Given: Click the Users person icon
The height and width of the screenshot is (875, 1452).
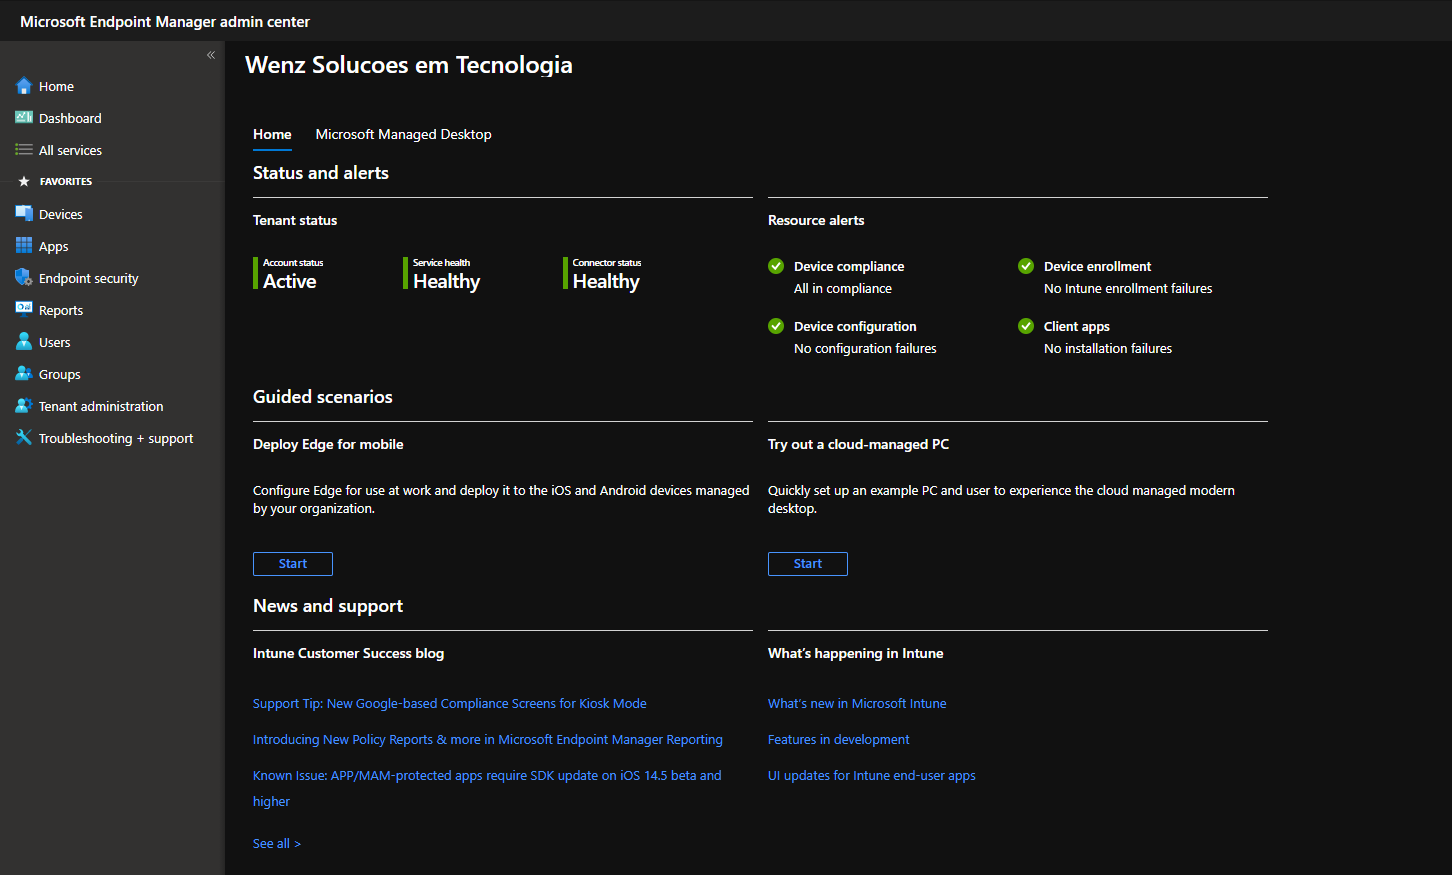Looking at the screenshot, I should (x=24, y=342).
